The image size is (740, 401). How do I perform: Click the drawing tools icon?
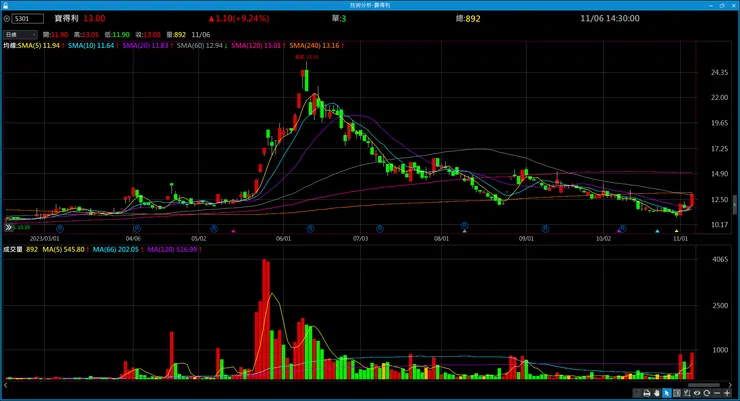click(687, 393)
